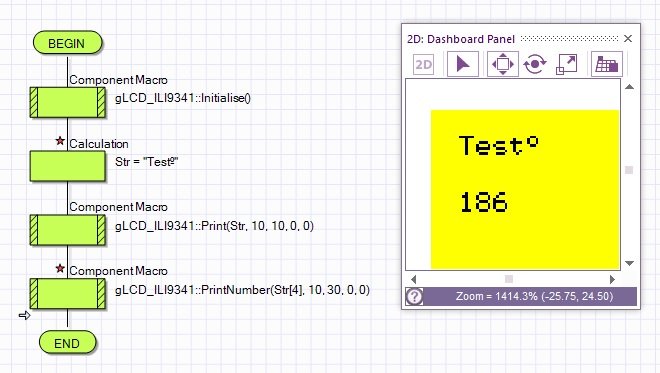Click the red star breakpoint on Calculation
660x373 pixels.
pyautogui.click(x=60, y=141)
